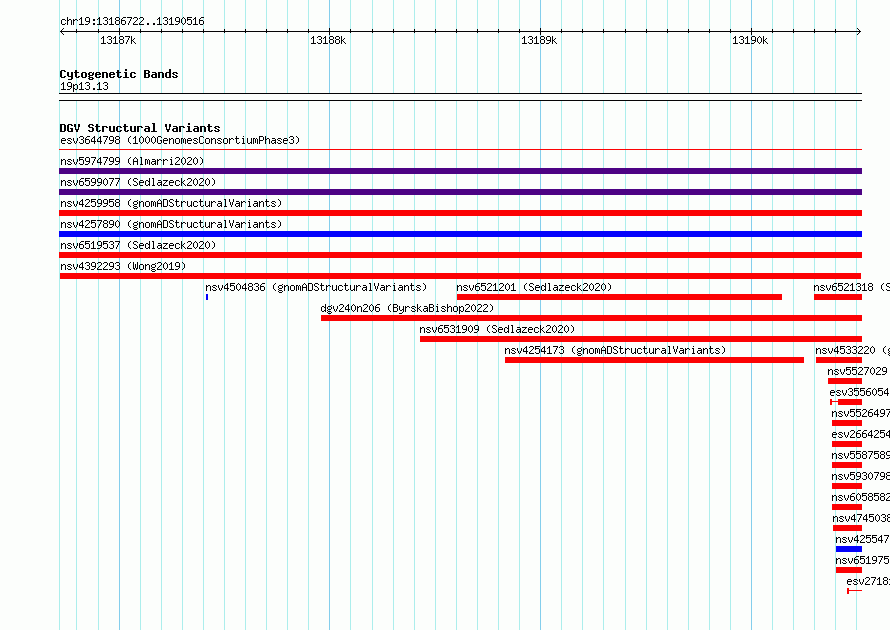Open variant label nsv6519537 (Sedlazeck2020)

[x=138, y=245]
